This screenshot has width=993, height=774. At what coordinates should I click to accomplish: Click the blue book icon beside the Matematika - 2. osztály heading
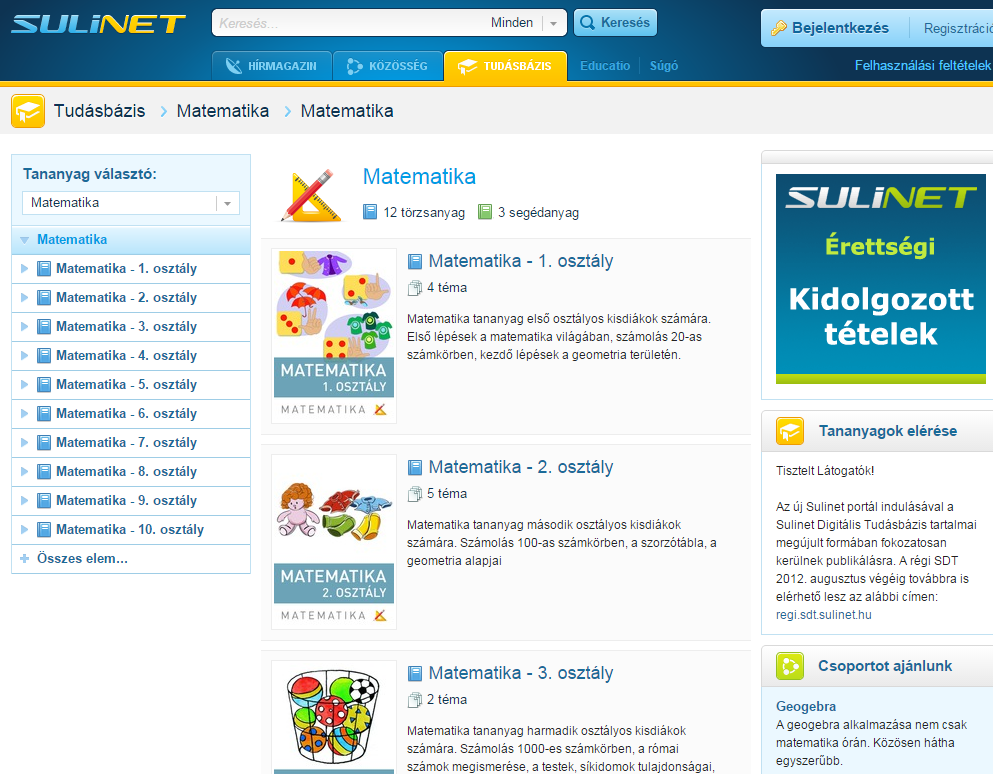coord(415,467)
